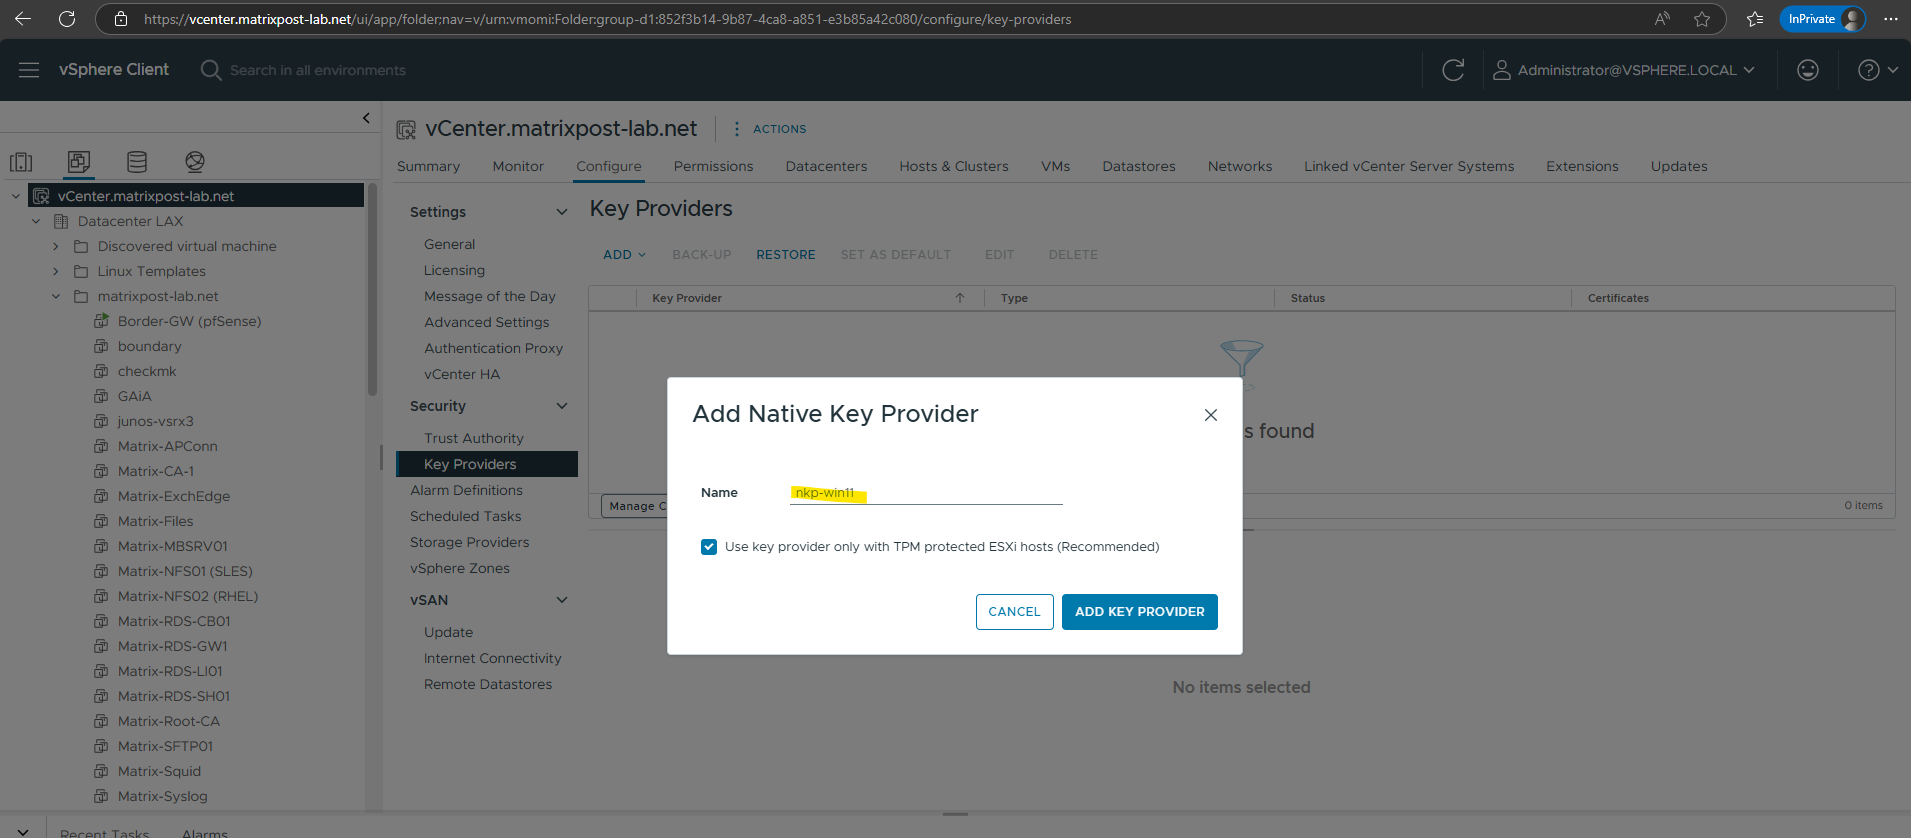The width and height of the screenshot is (1911, 838).
Task: Expand the Discovered virtual machine folder
Action: (x=56, y=246)
